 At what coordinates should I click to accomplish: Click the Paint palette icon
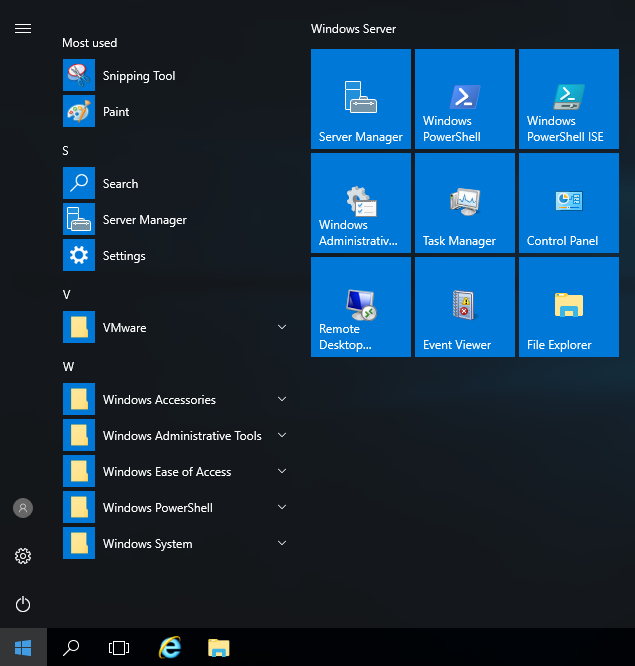(x=79, y=111)
